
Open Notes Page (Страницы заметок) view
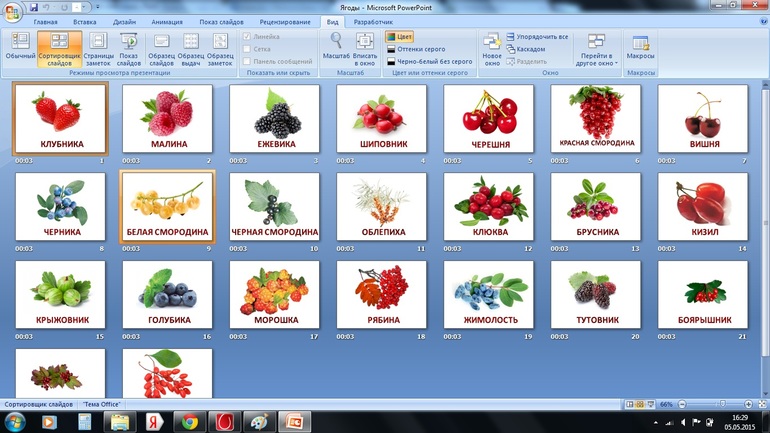[x=98, y=47]
